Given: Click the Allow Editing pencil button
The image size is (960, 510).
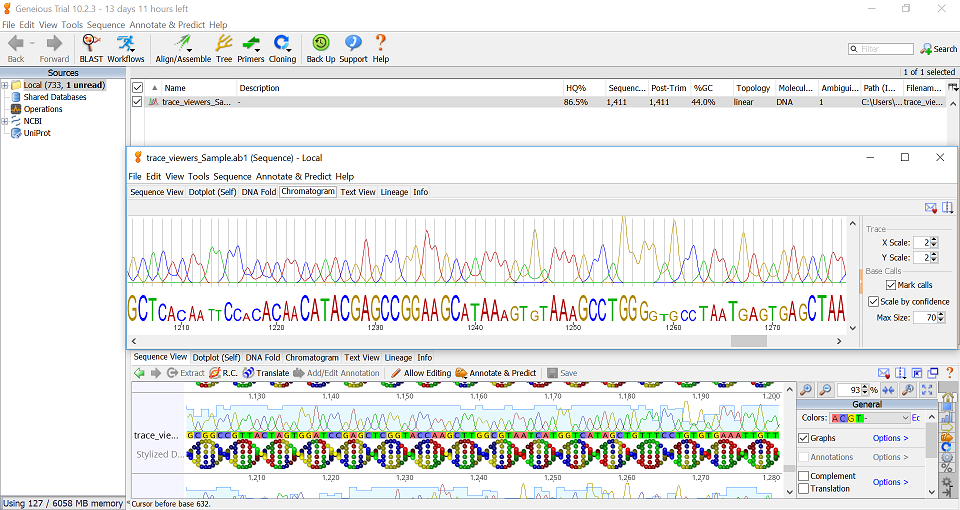Looking at the screenshot, I should [421, 373].
